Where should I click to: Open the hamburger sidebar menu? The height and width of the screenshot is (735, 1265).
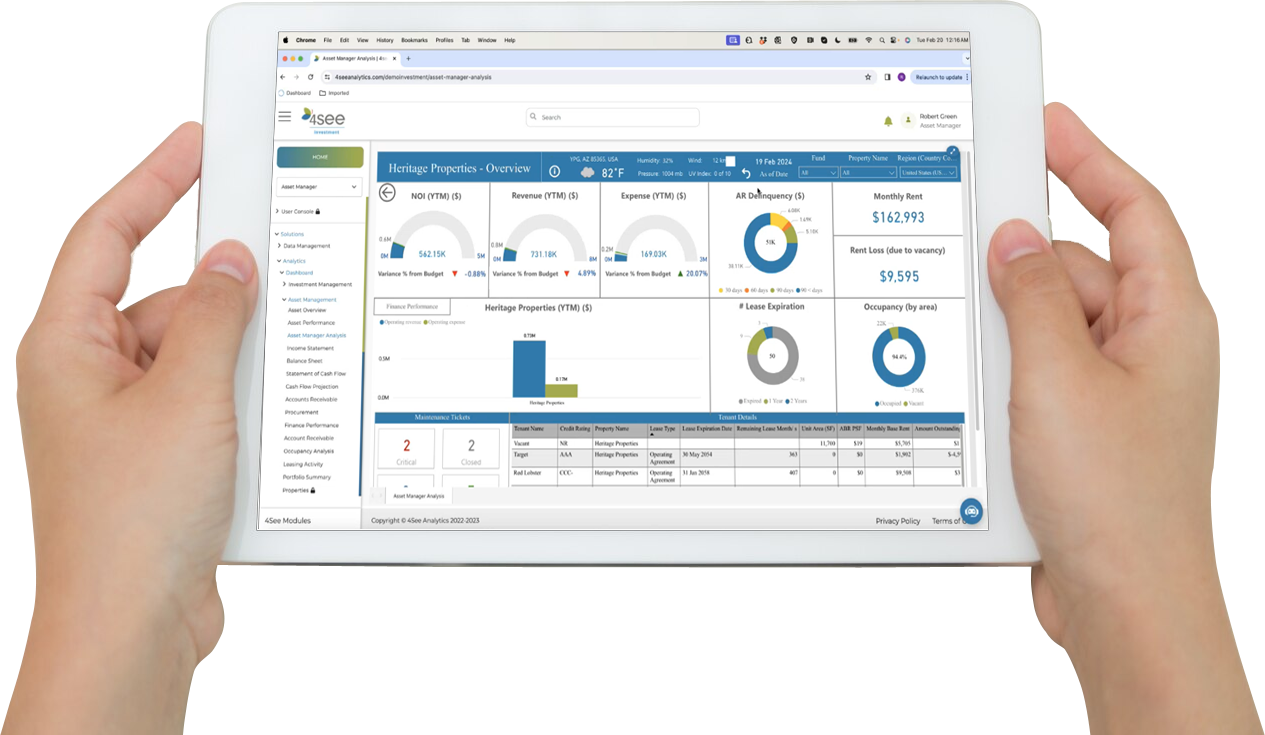pos(285,117)
